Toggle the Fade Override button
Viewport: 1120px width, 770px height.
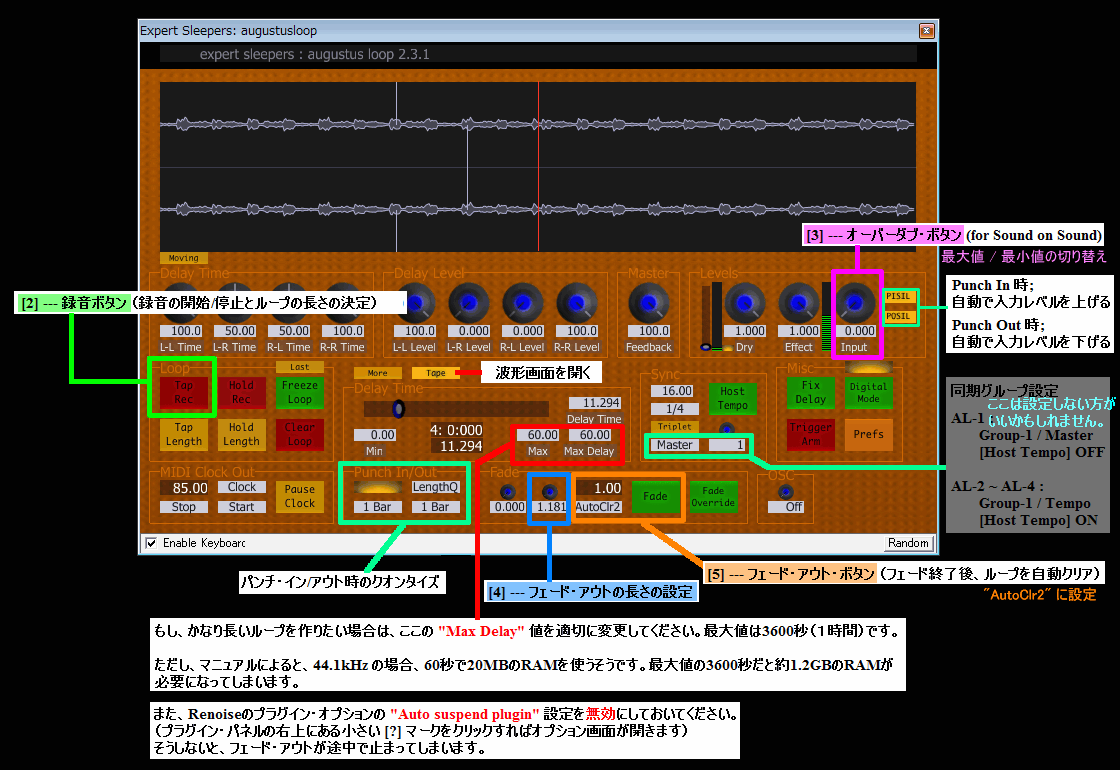click(x=713, y=496)
